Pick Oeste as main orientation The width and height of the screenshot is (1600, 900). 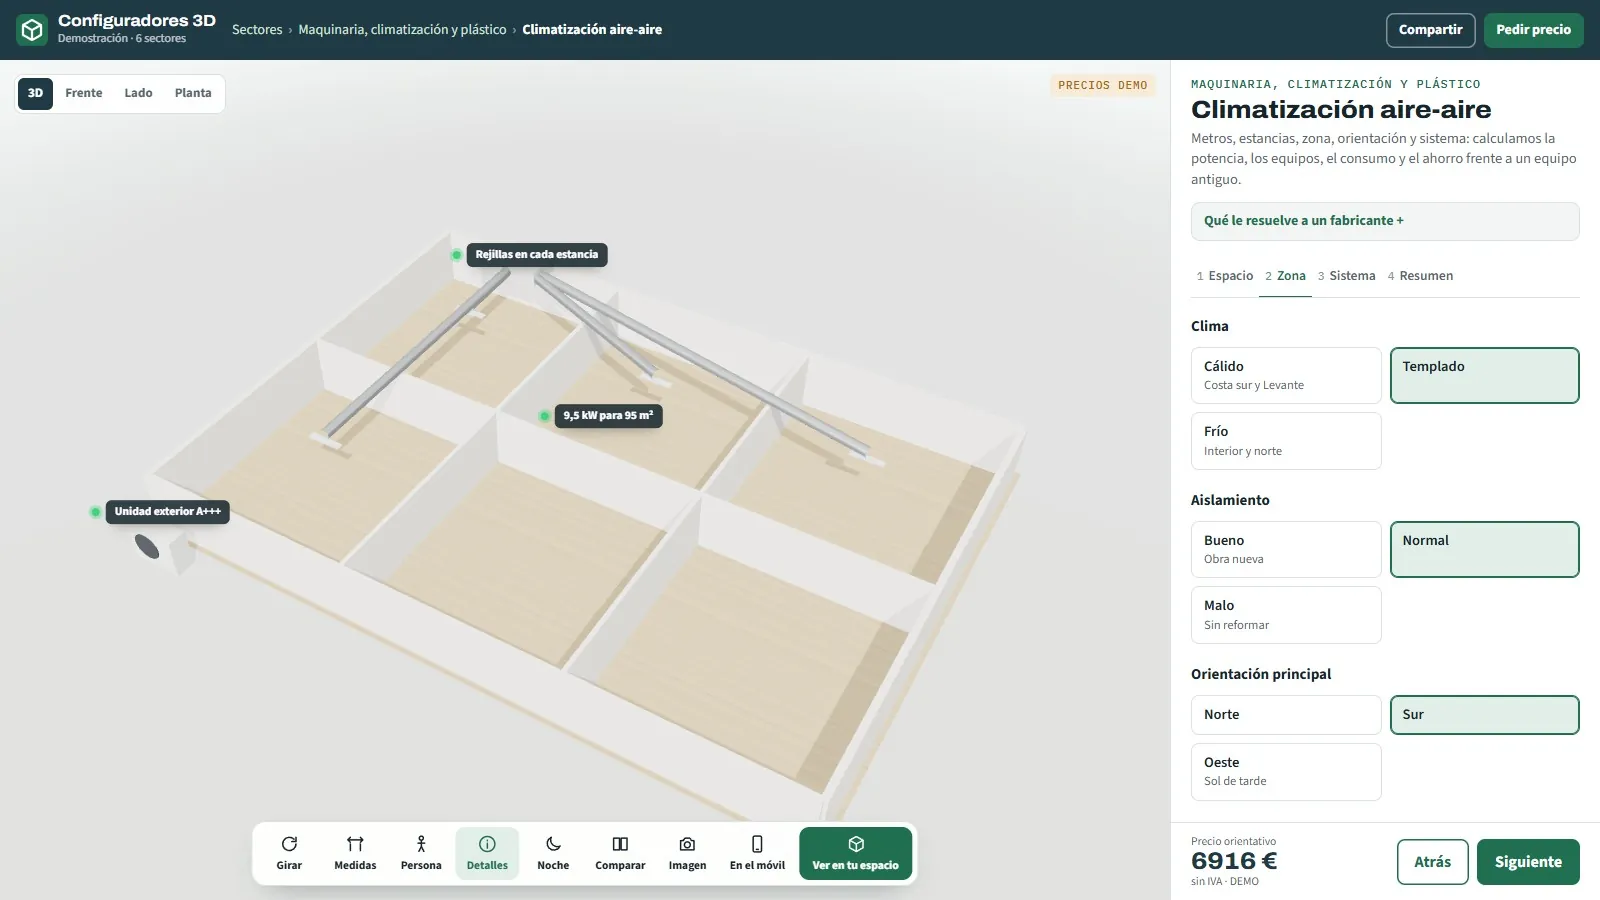(1286, 772)
